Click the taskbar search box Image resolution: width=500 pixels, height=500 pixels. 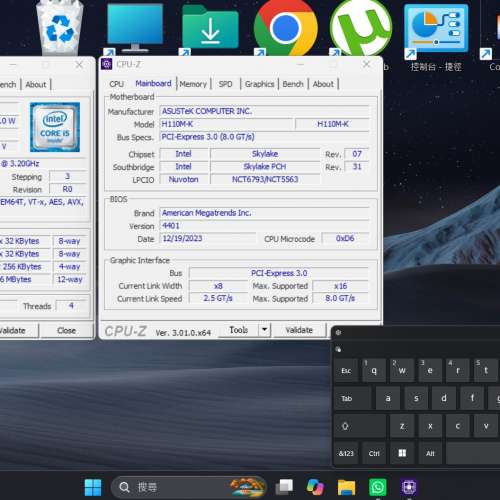(189, 487)
